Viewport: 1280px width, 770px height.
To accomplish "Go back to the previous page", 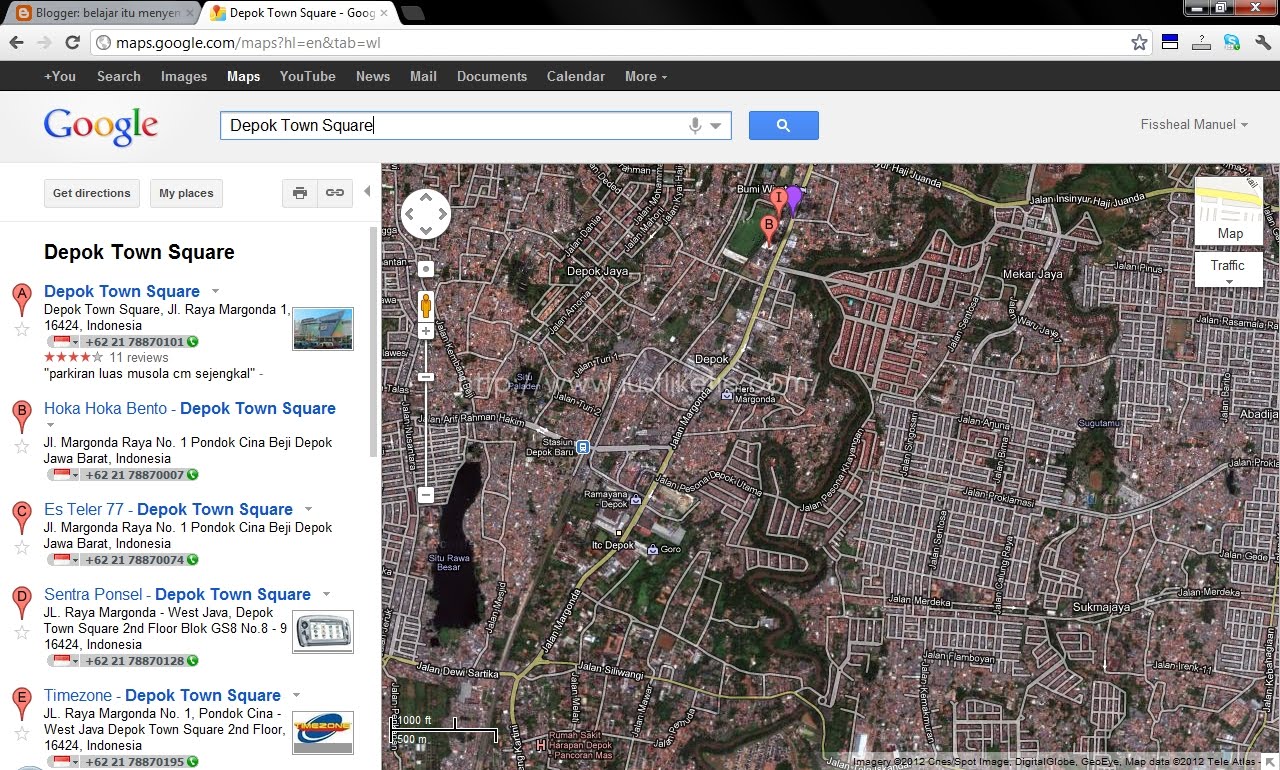I will (16, 43).
